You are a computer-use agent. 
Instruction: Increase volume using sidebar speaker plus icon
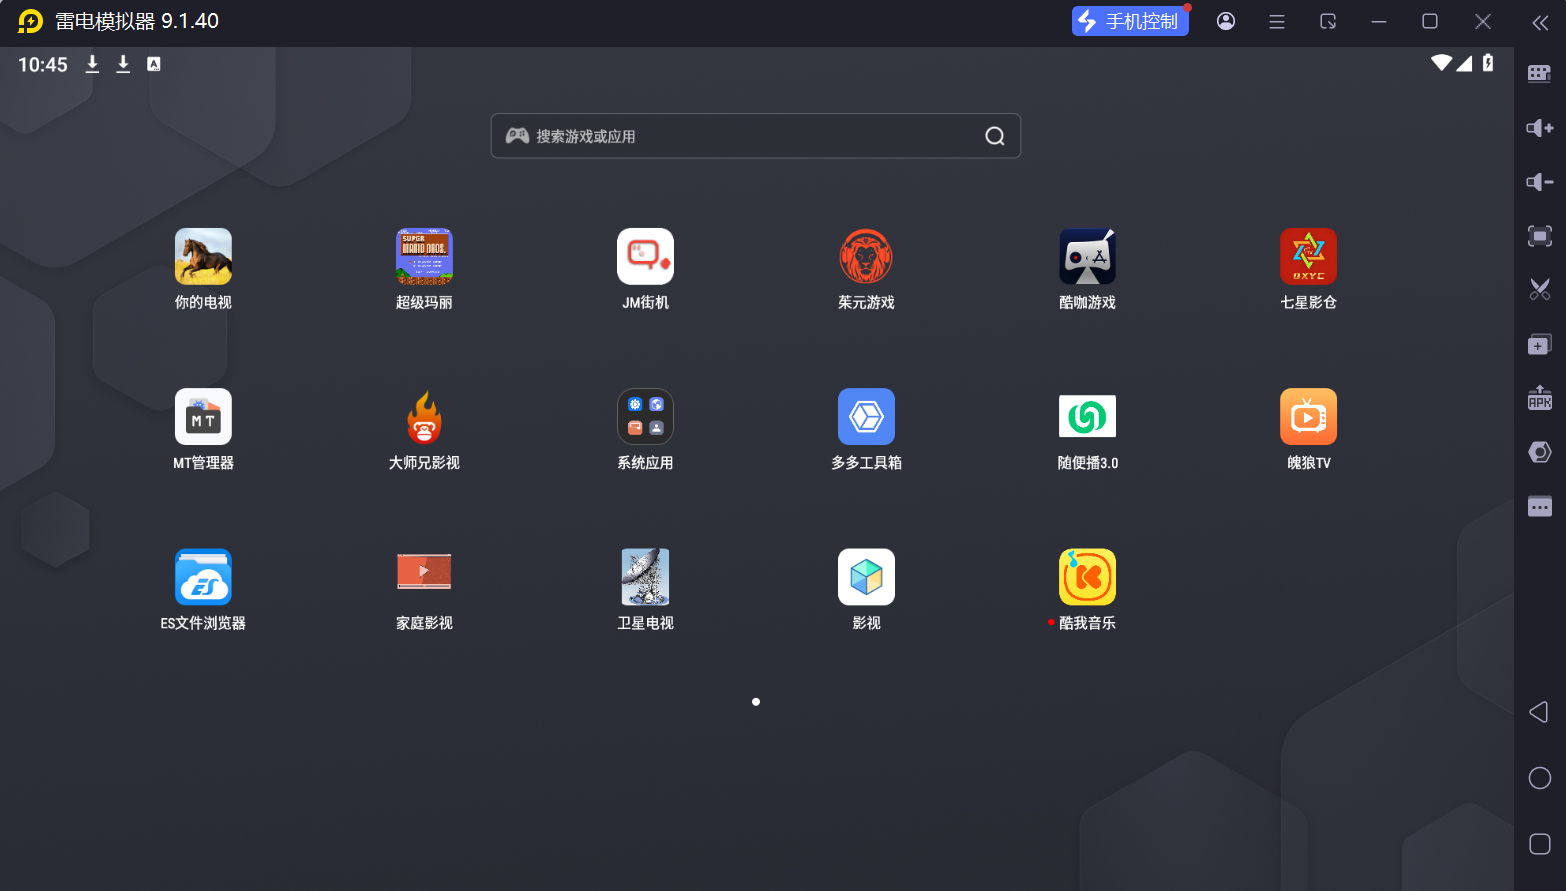point(1540,128)
